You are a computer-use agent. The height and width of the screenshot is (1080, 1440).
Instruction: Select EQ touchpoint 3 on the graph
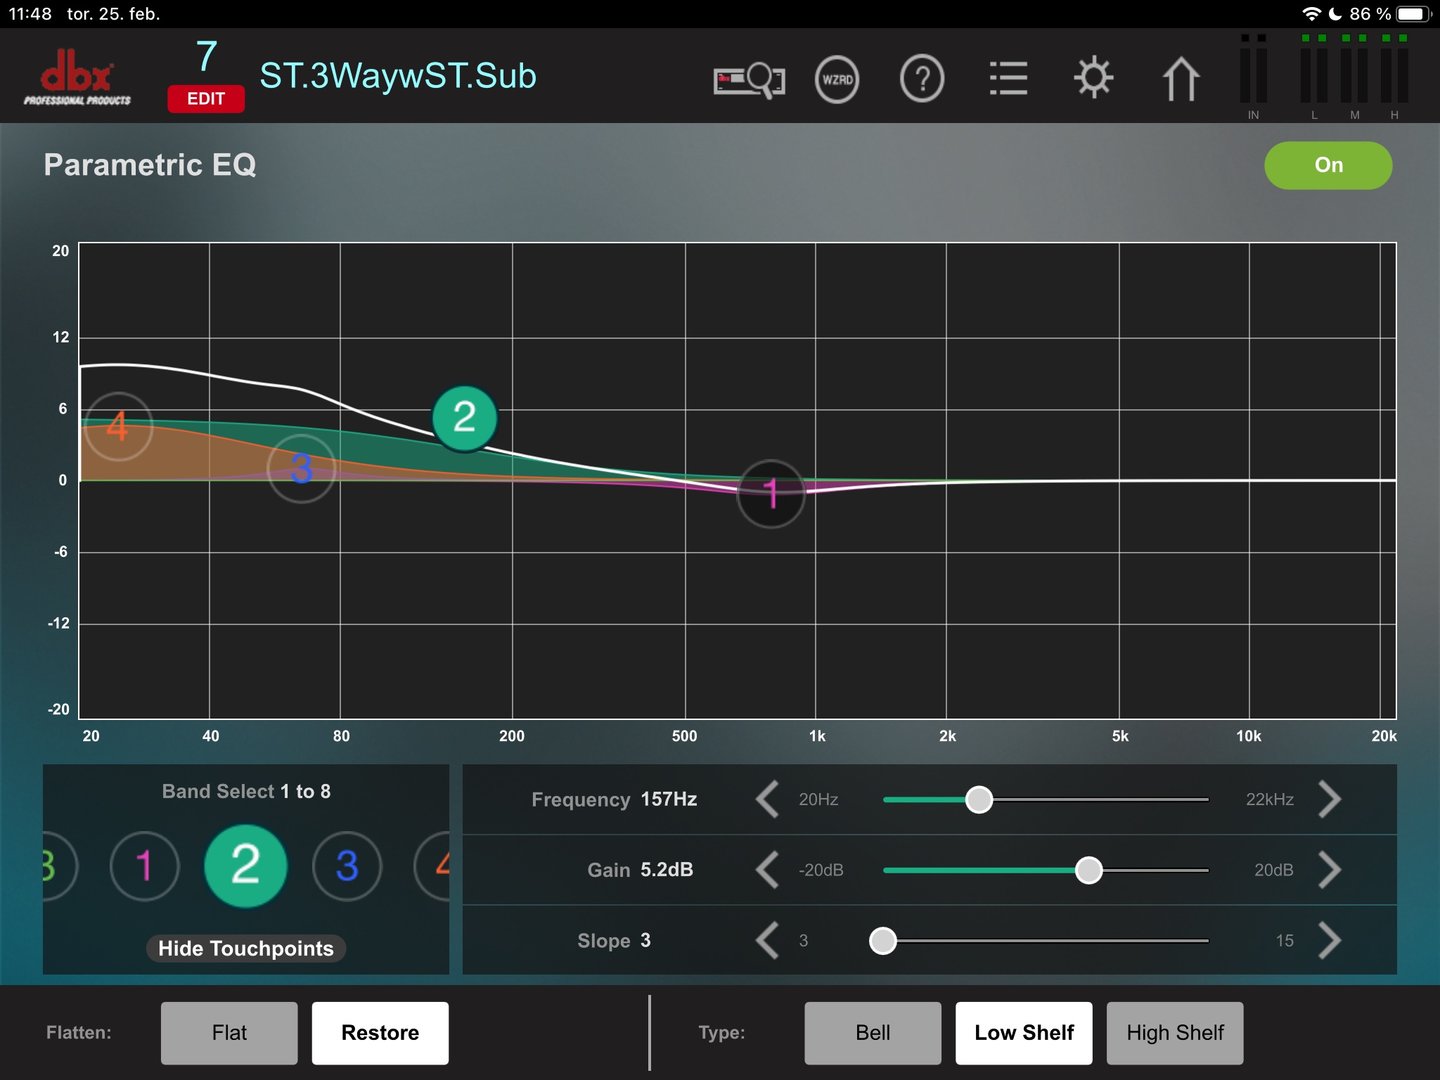(301, 468)
